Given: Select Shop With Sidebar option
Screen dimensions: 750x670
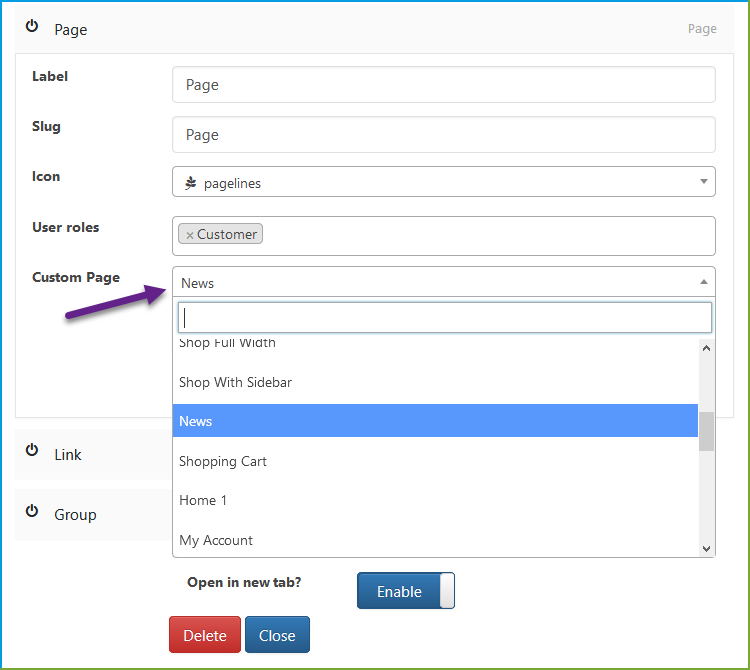Looking at the screenshot, I should 435,382.
